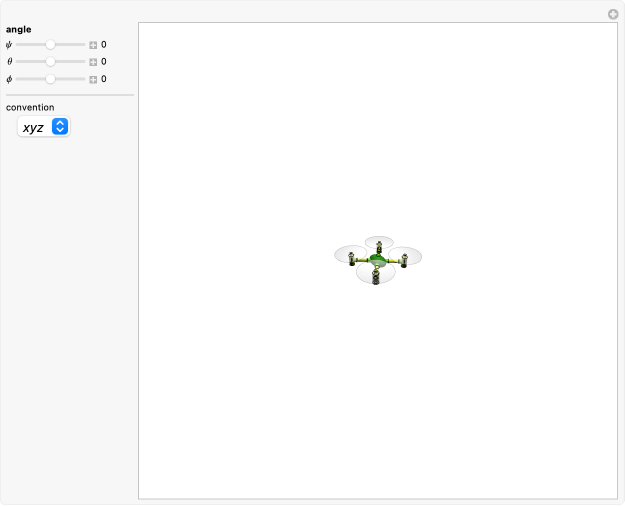Image resolution: width=625 pixels, height=506 pixels.
Task: Click the left end of ψ slider track
Action: point(18,45)
